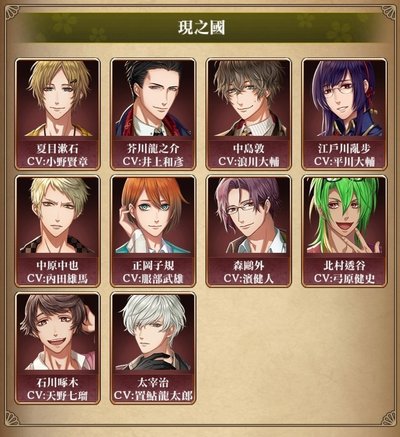Click the CV:平川大輔 voice actor label

pyautogui.click(x=344, y=162)
